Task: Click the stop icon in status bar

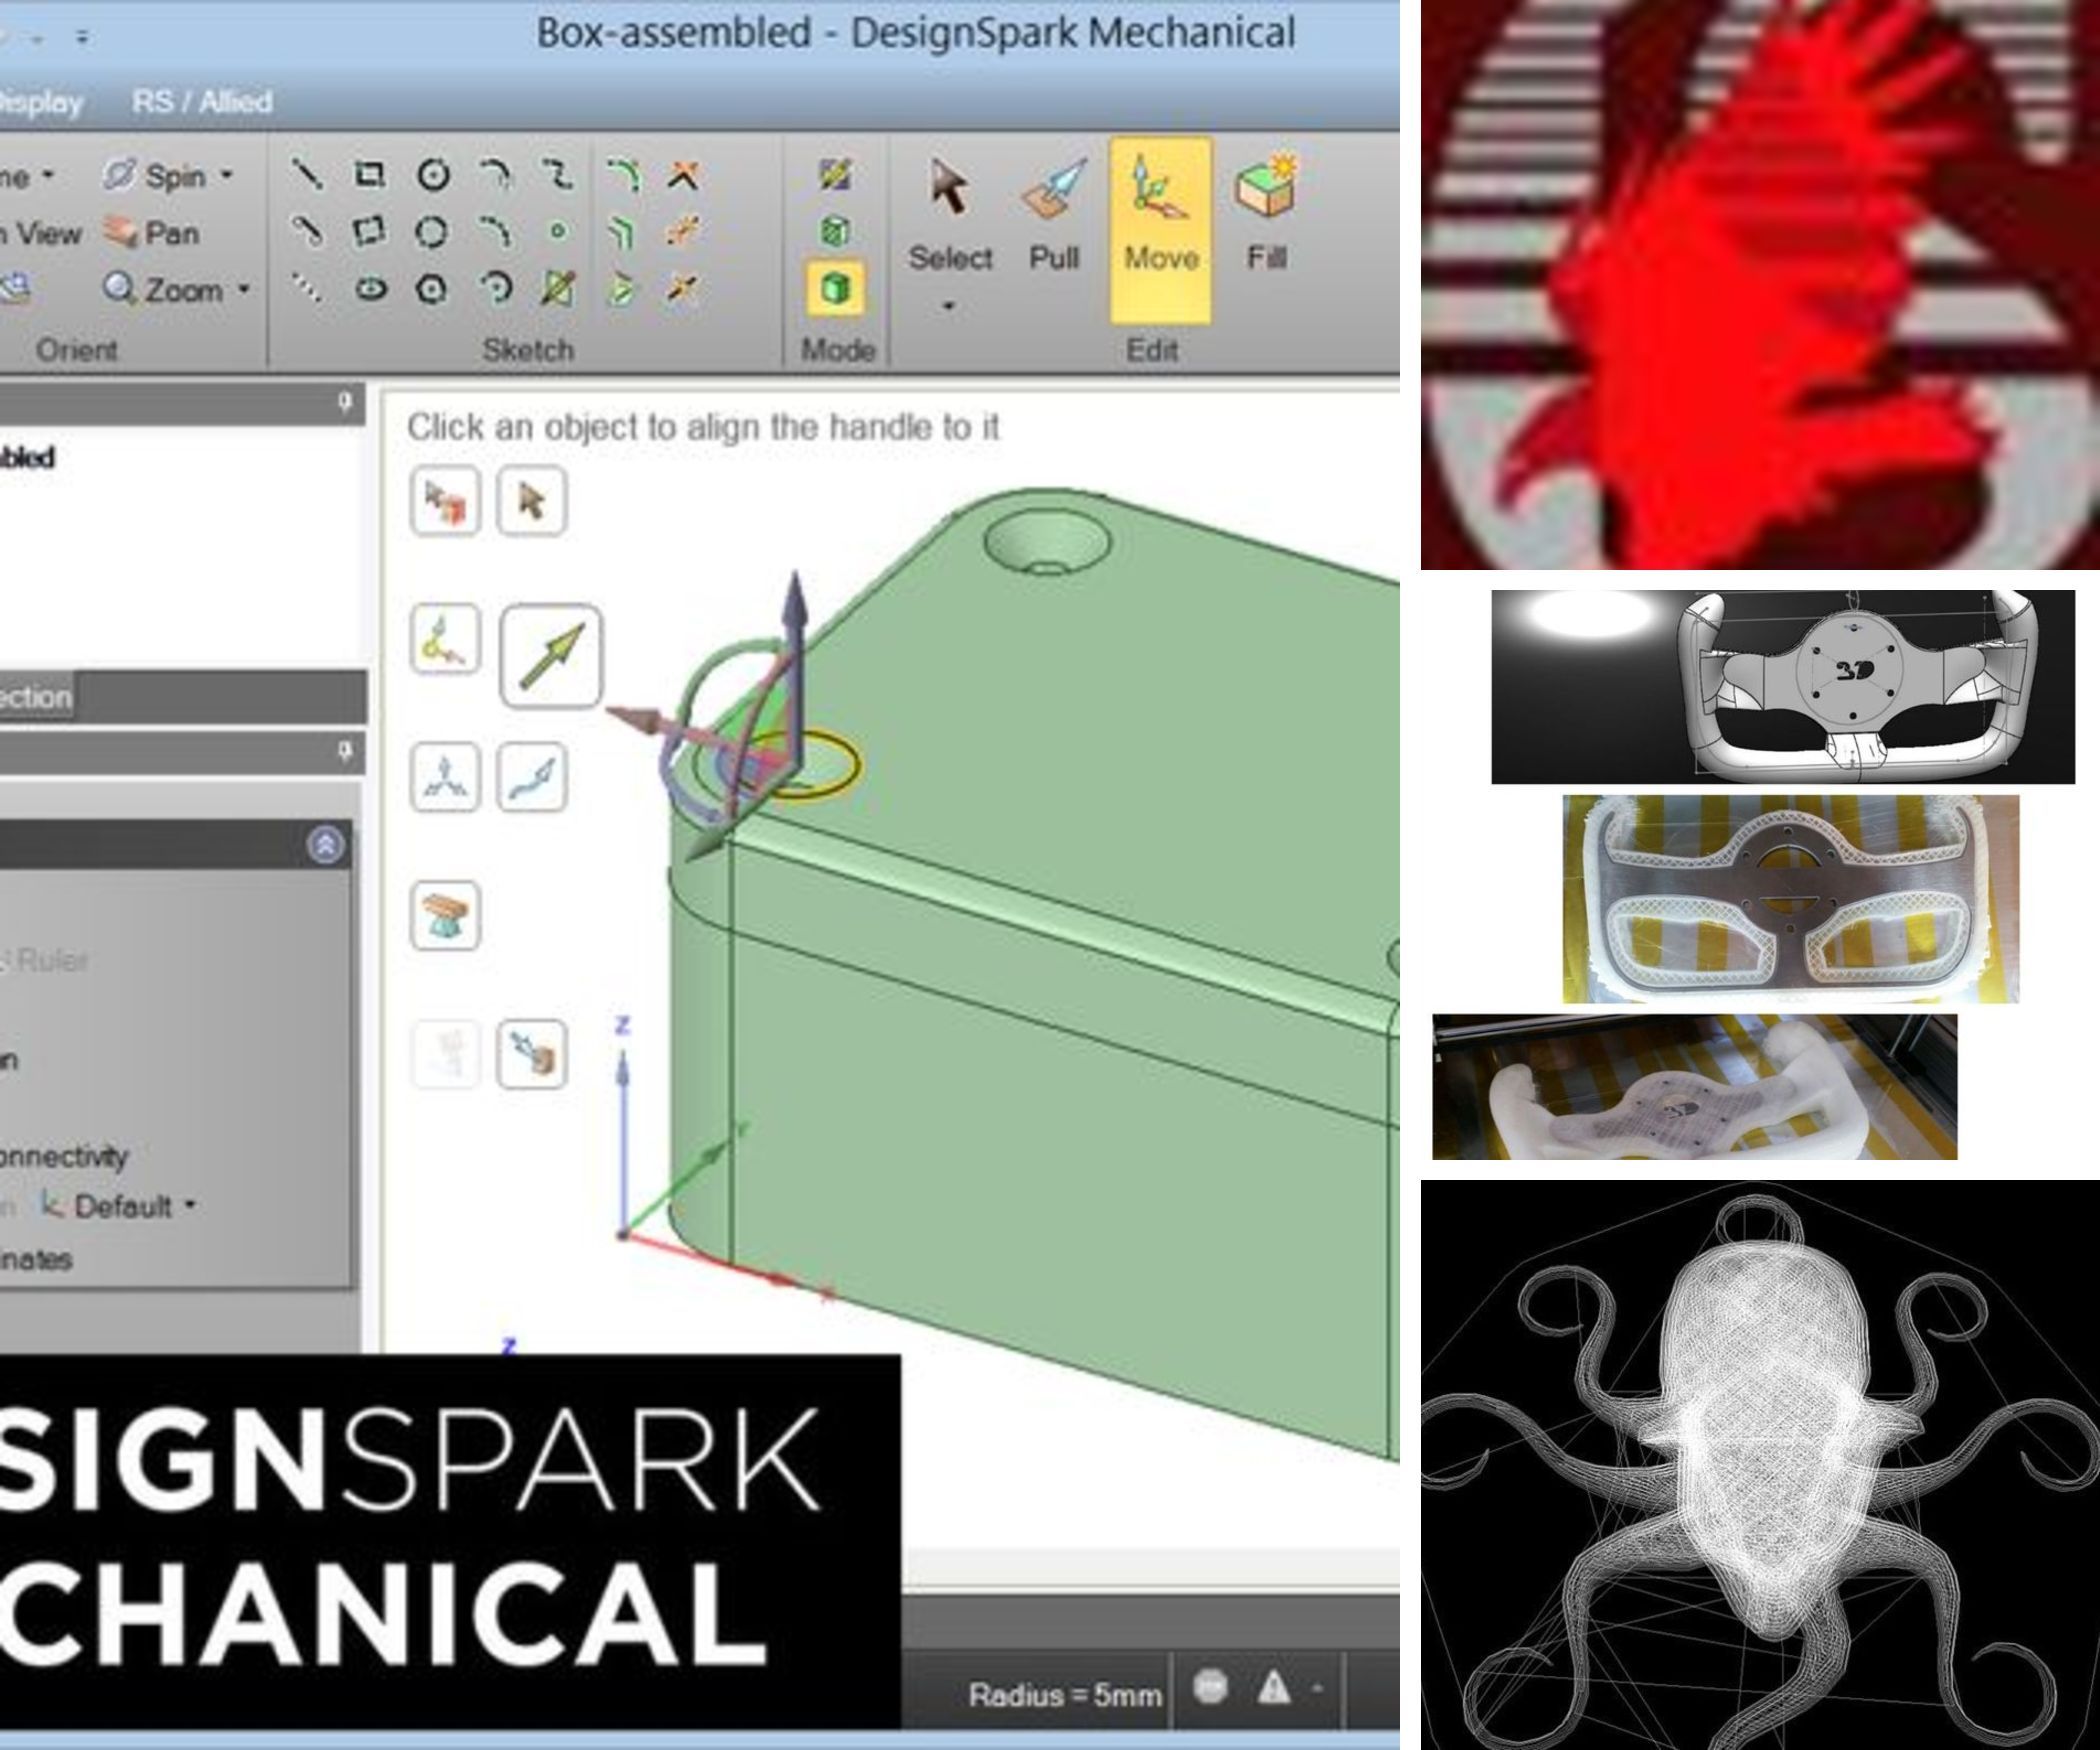Action: click(1210, 1687)
